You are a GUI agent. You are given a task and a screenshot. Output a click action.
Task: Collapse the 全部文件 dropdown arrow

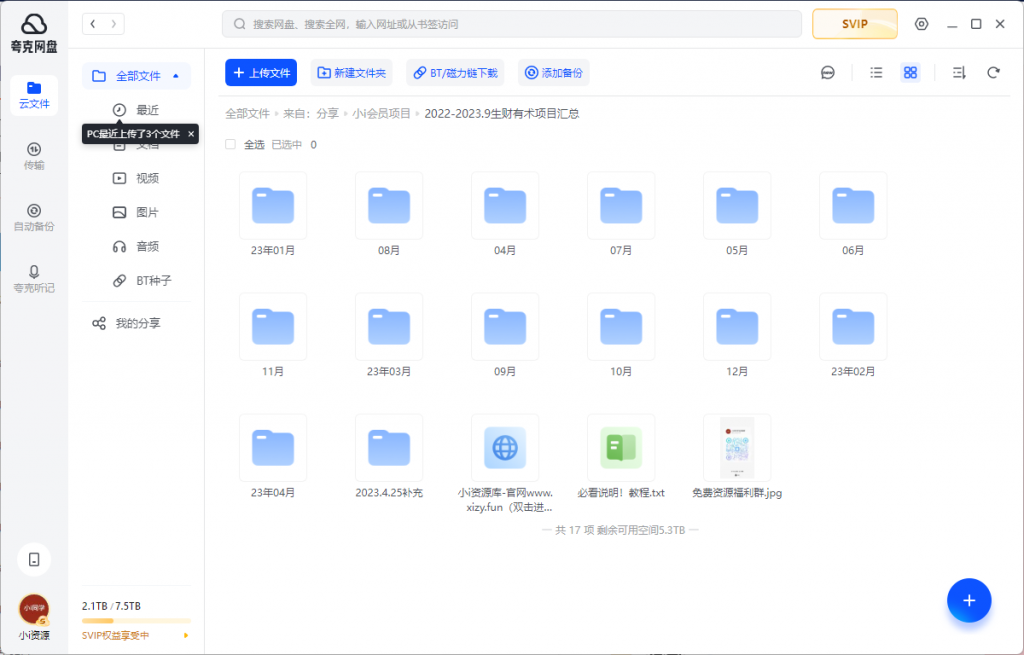[x=176, y=76]
